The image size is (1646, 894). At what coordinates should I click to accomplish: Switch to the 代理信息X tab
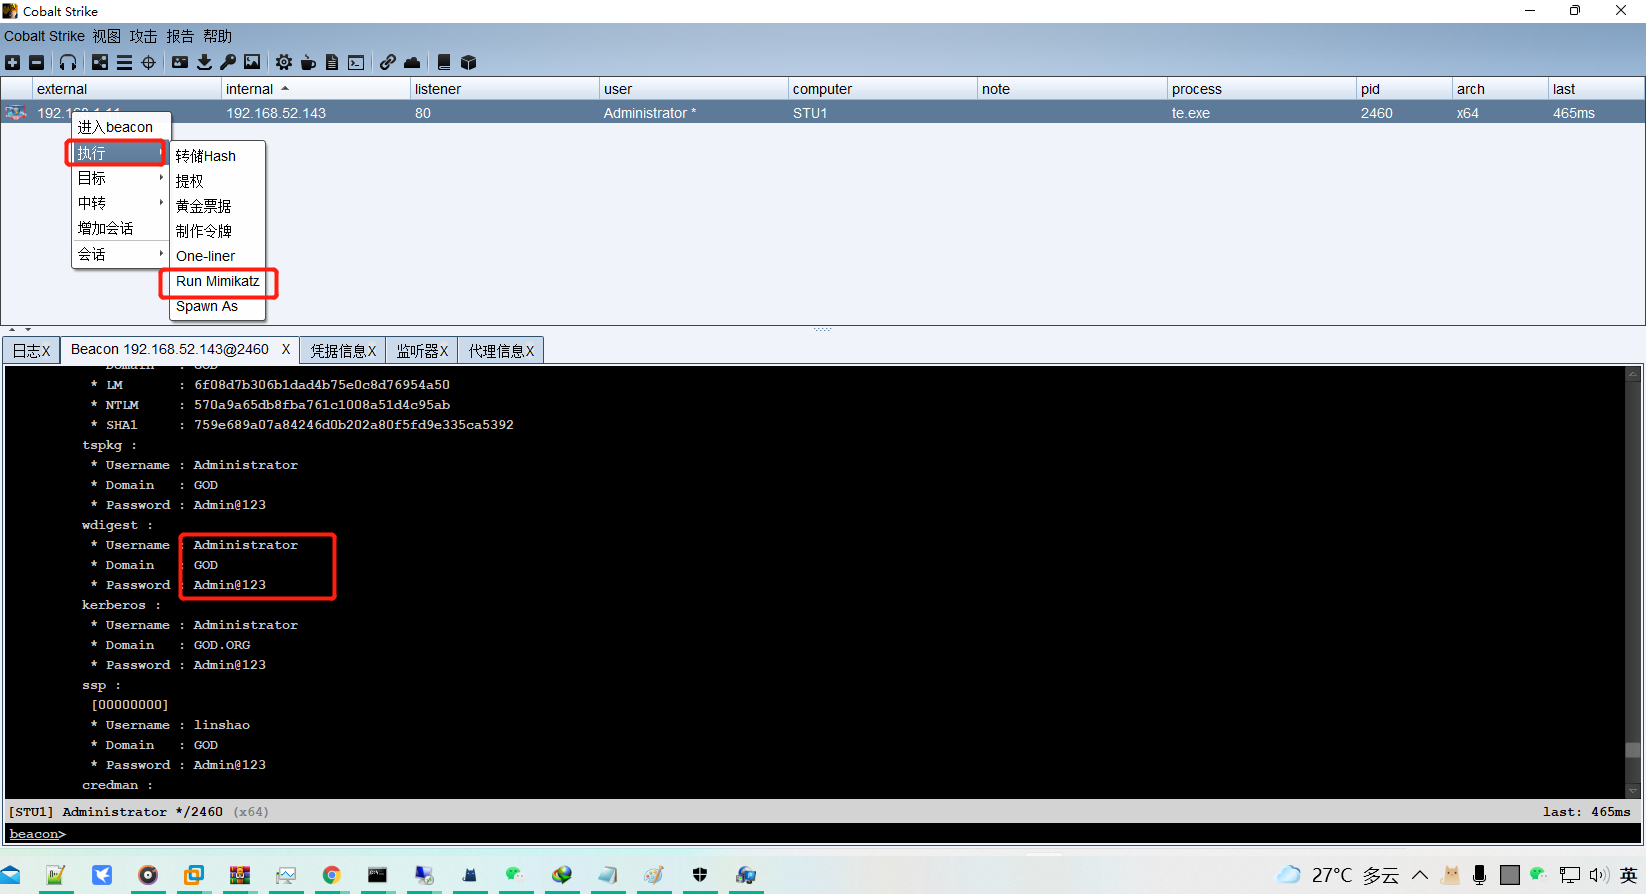[x=501, y=351]
